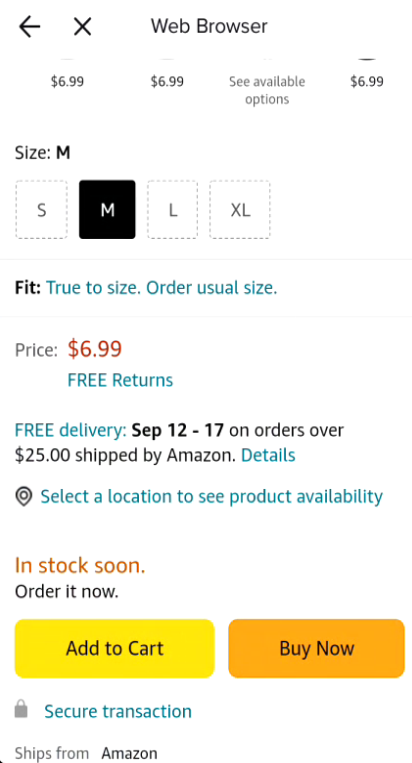View delivery Details link
Screen dimensions: 412x763
[268, 455]
